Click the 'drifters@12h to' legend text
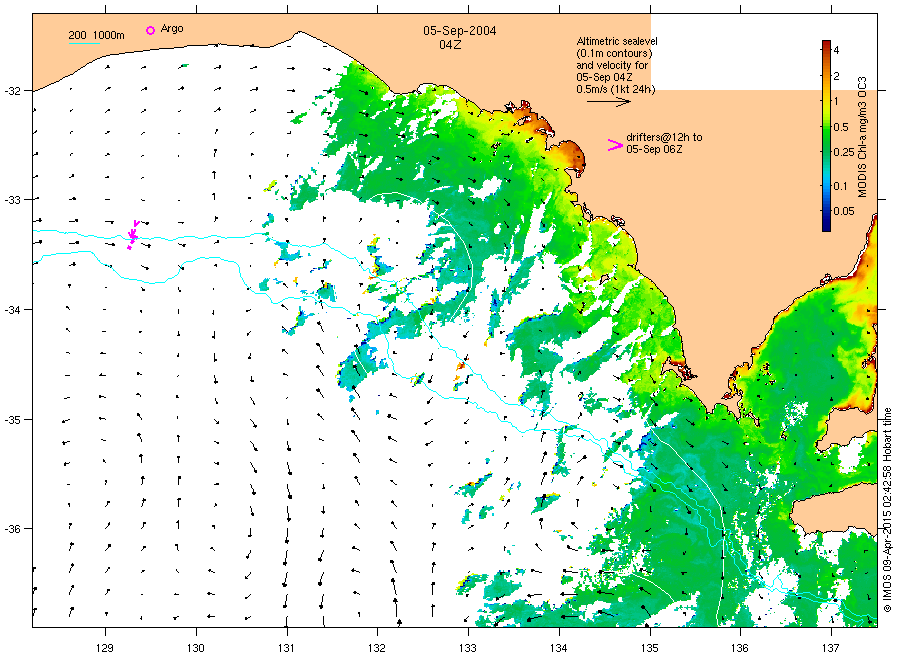 click(664, 137)
